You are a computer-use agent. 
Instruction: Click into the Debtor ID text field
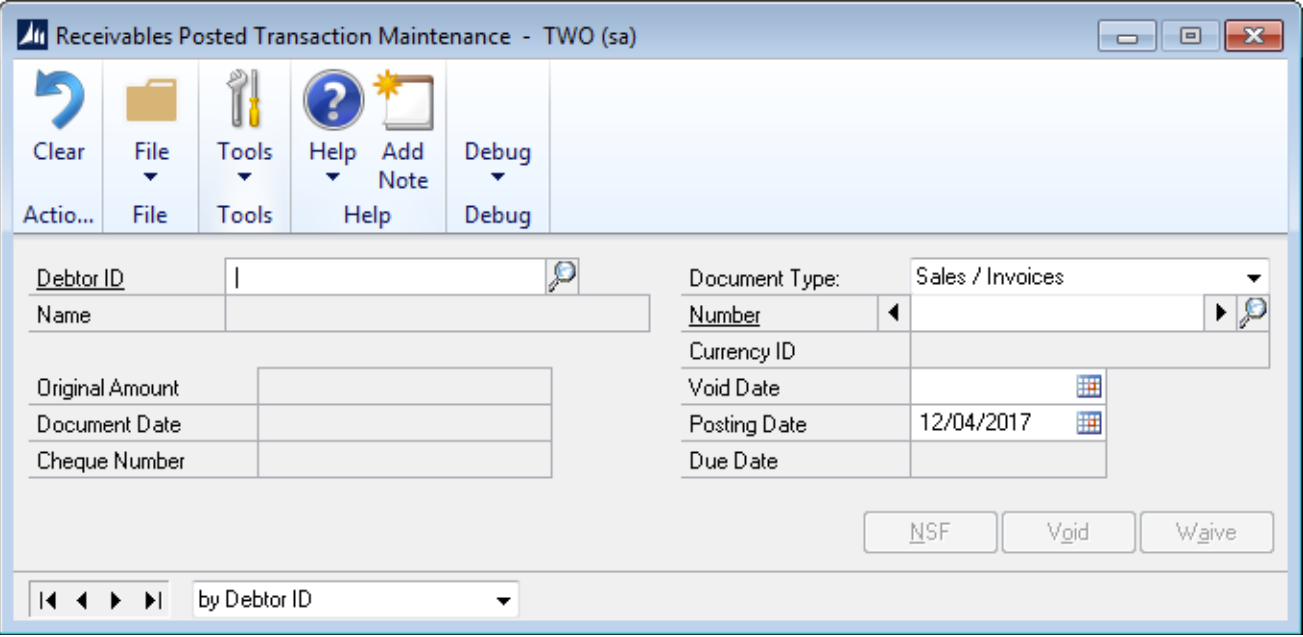tap(385, 278)
